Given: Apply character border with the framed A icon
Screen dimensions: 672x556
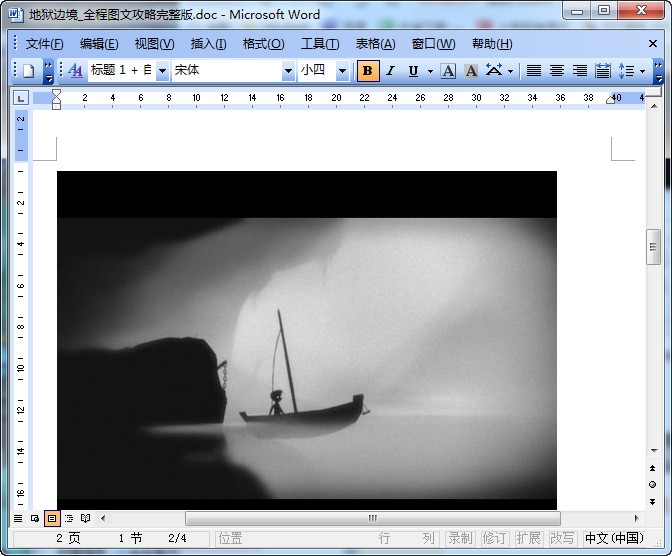Looking at the screenshot, I should [x=448, y=71].
